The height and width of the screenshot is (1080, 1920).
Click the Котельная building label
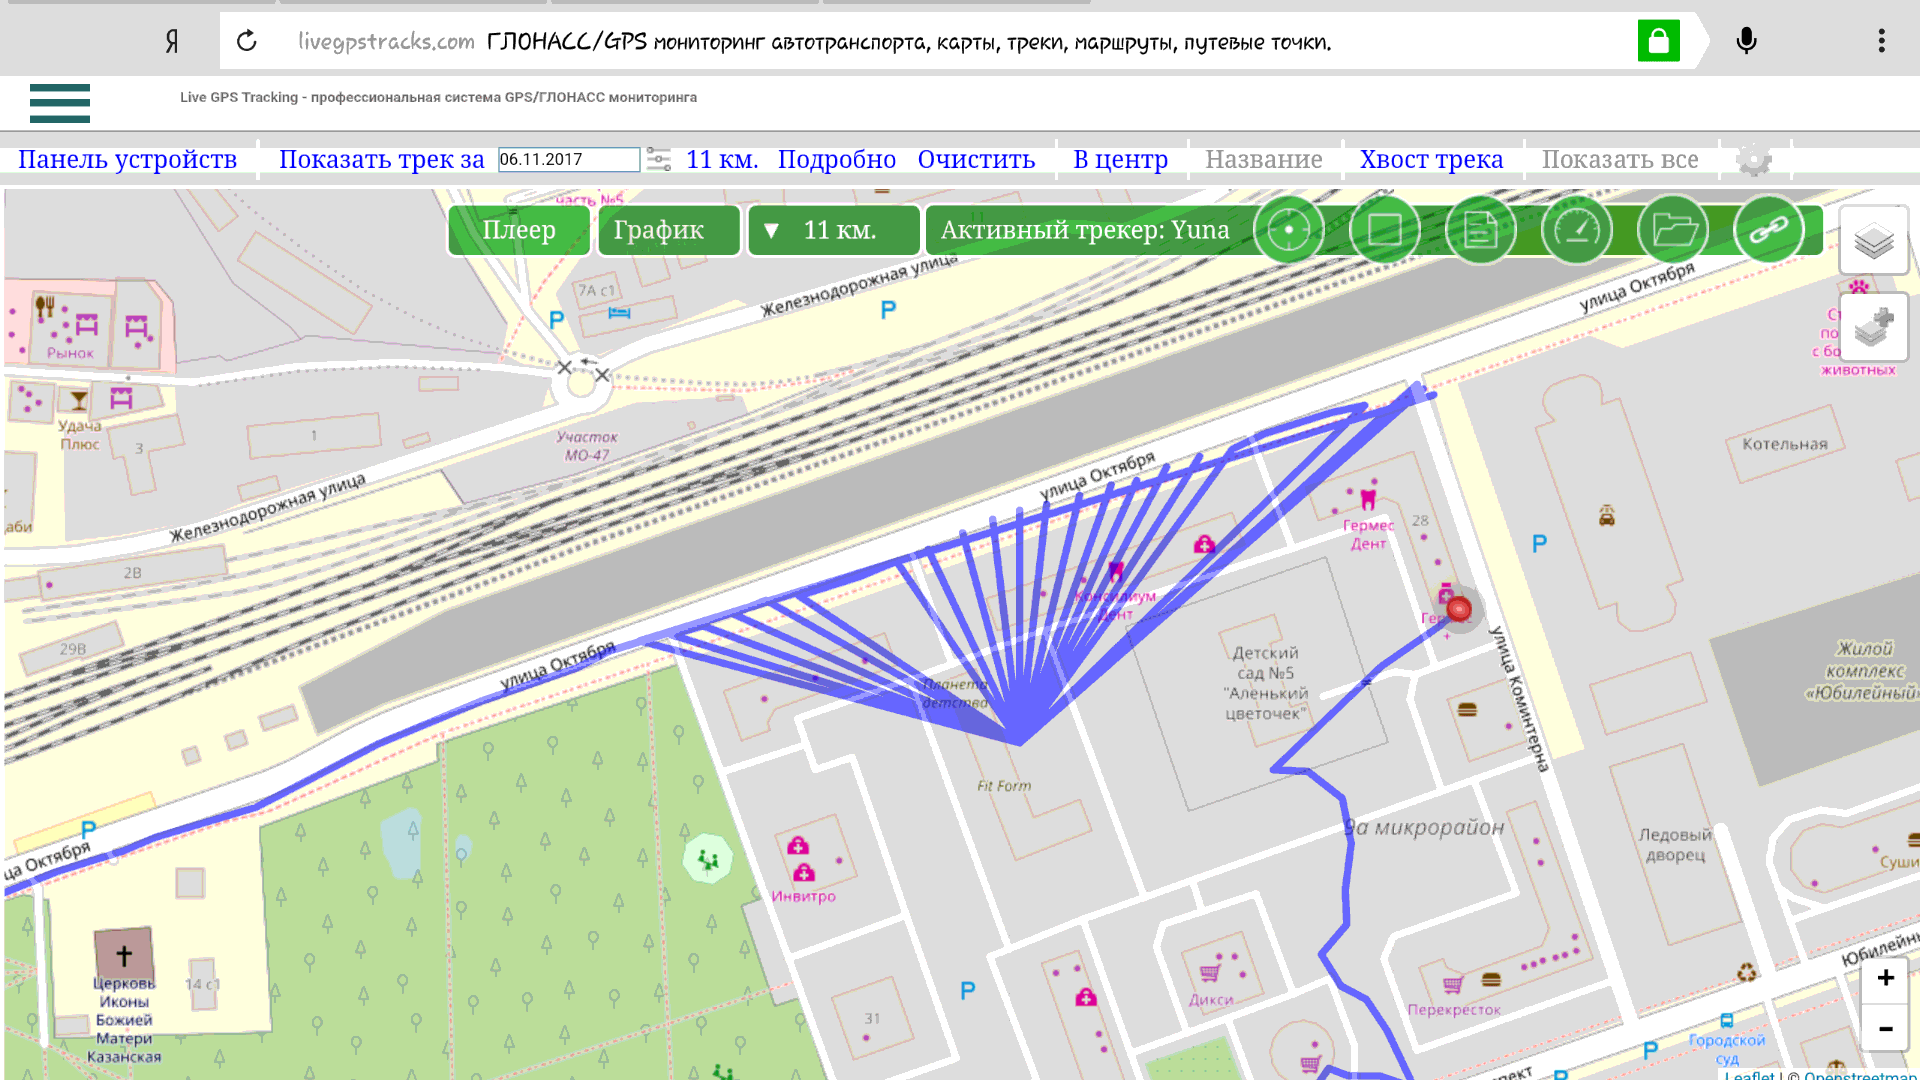[1785, 444]
